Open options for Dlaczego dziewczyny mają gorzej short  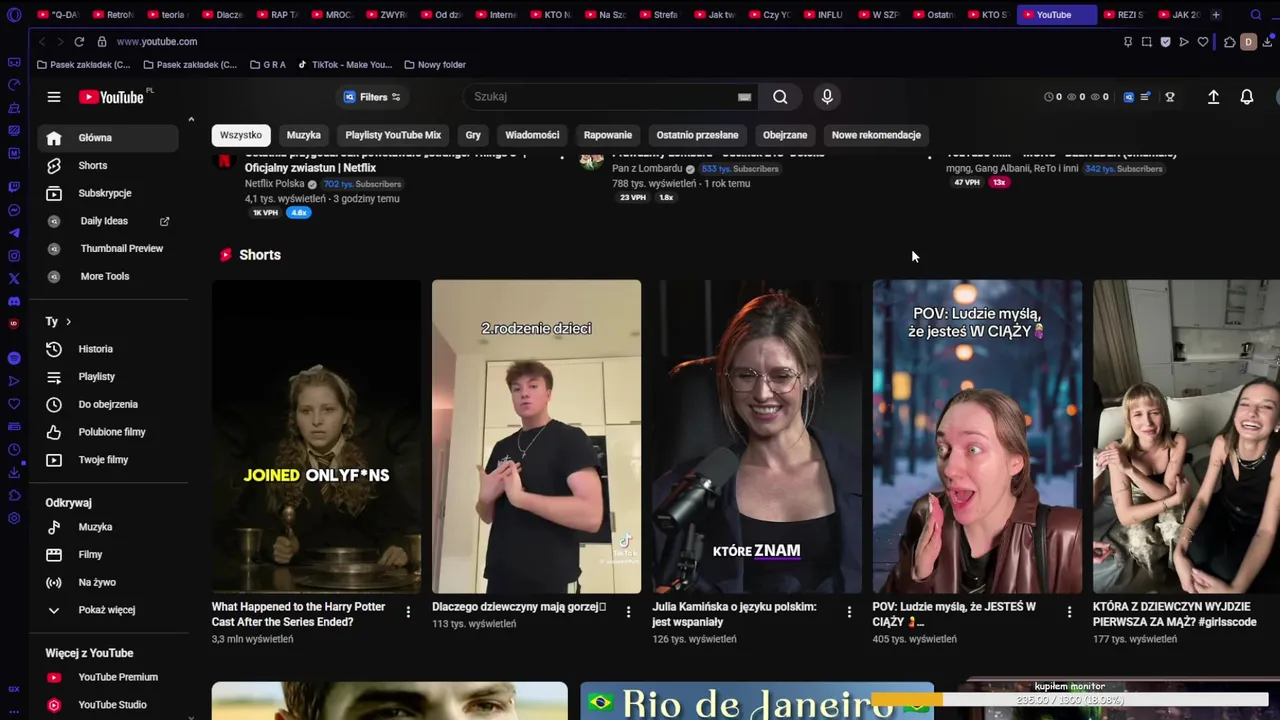coord(628,612)
